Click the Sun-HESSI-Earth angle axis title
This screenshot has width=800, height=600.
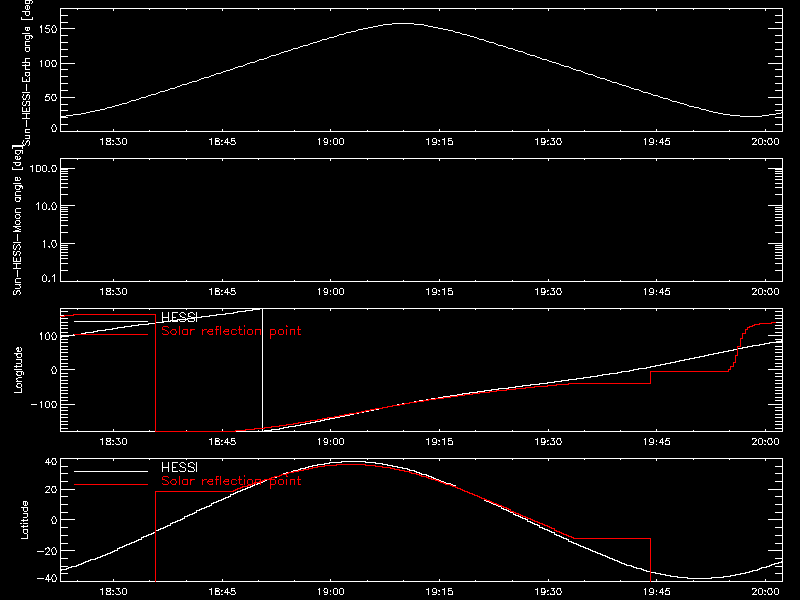pyautogui.click(x=27, y=72)
